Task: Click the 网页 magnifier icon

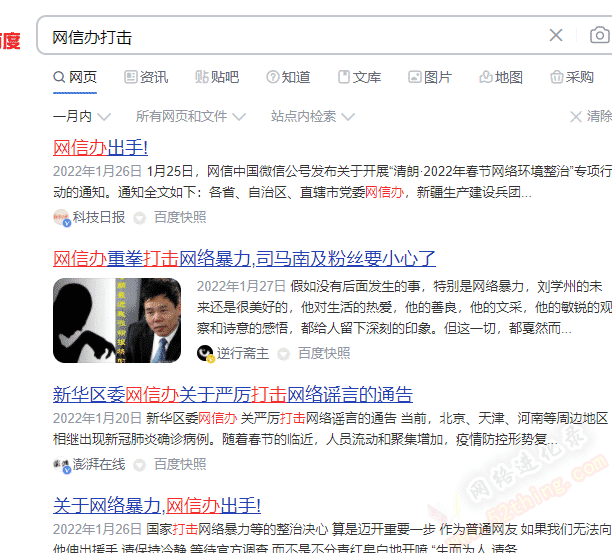Action: 59,77
